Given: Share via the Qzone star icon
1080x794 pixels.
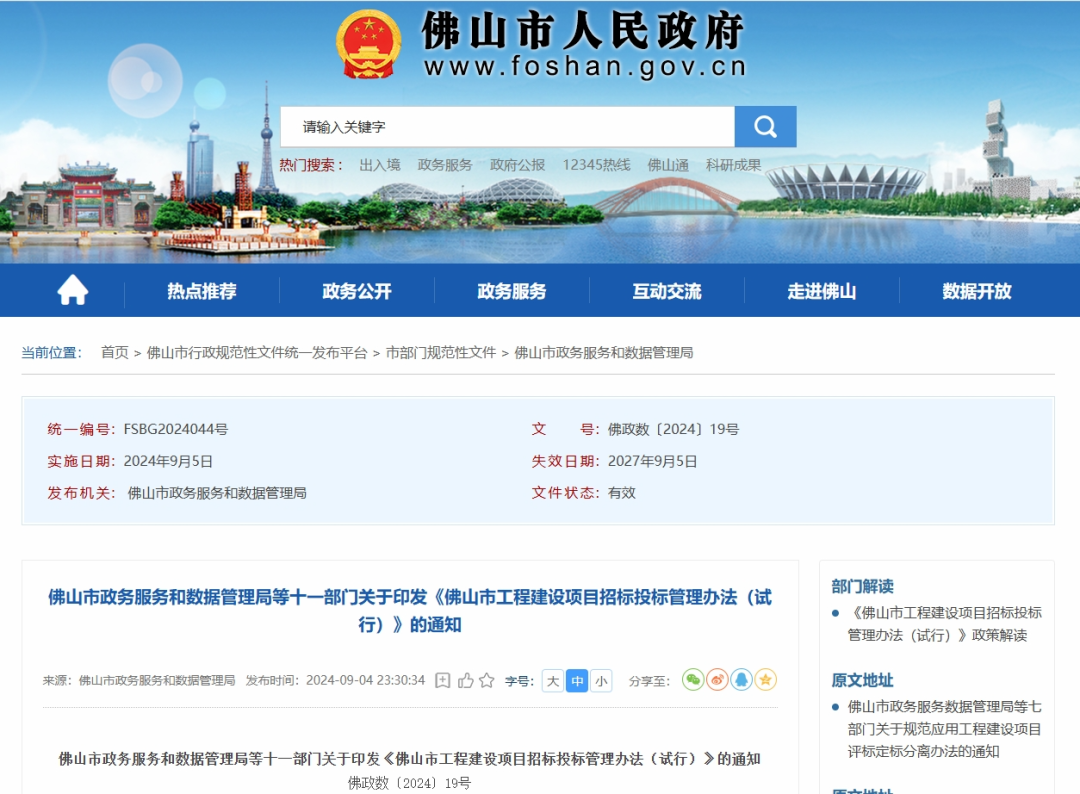Looking at the screenshot, I should (765, 680).
